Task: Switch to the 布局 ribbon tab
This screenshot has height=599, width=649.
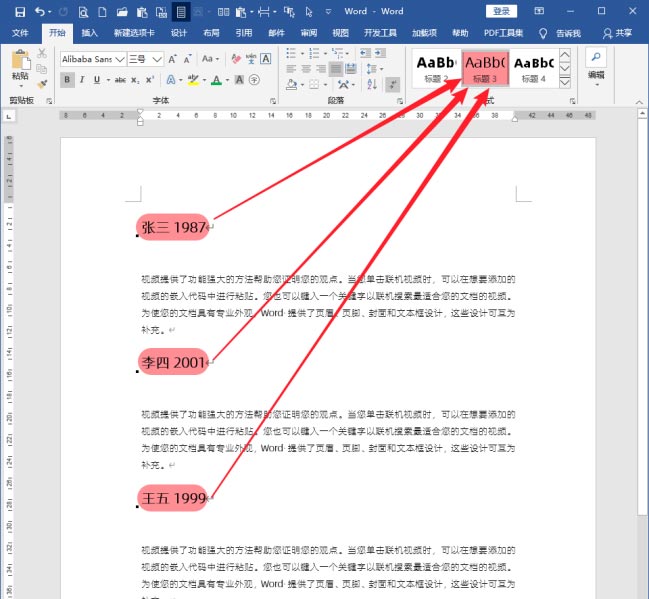Action: (211, 33)
